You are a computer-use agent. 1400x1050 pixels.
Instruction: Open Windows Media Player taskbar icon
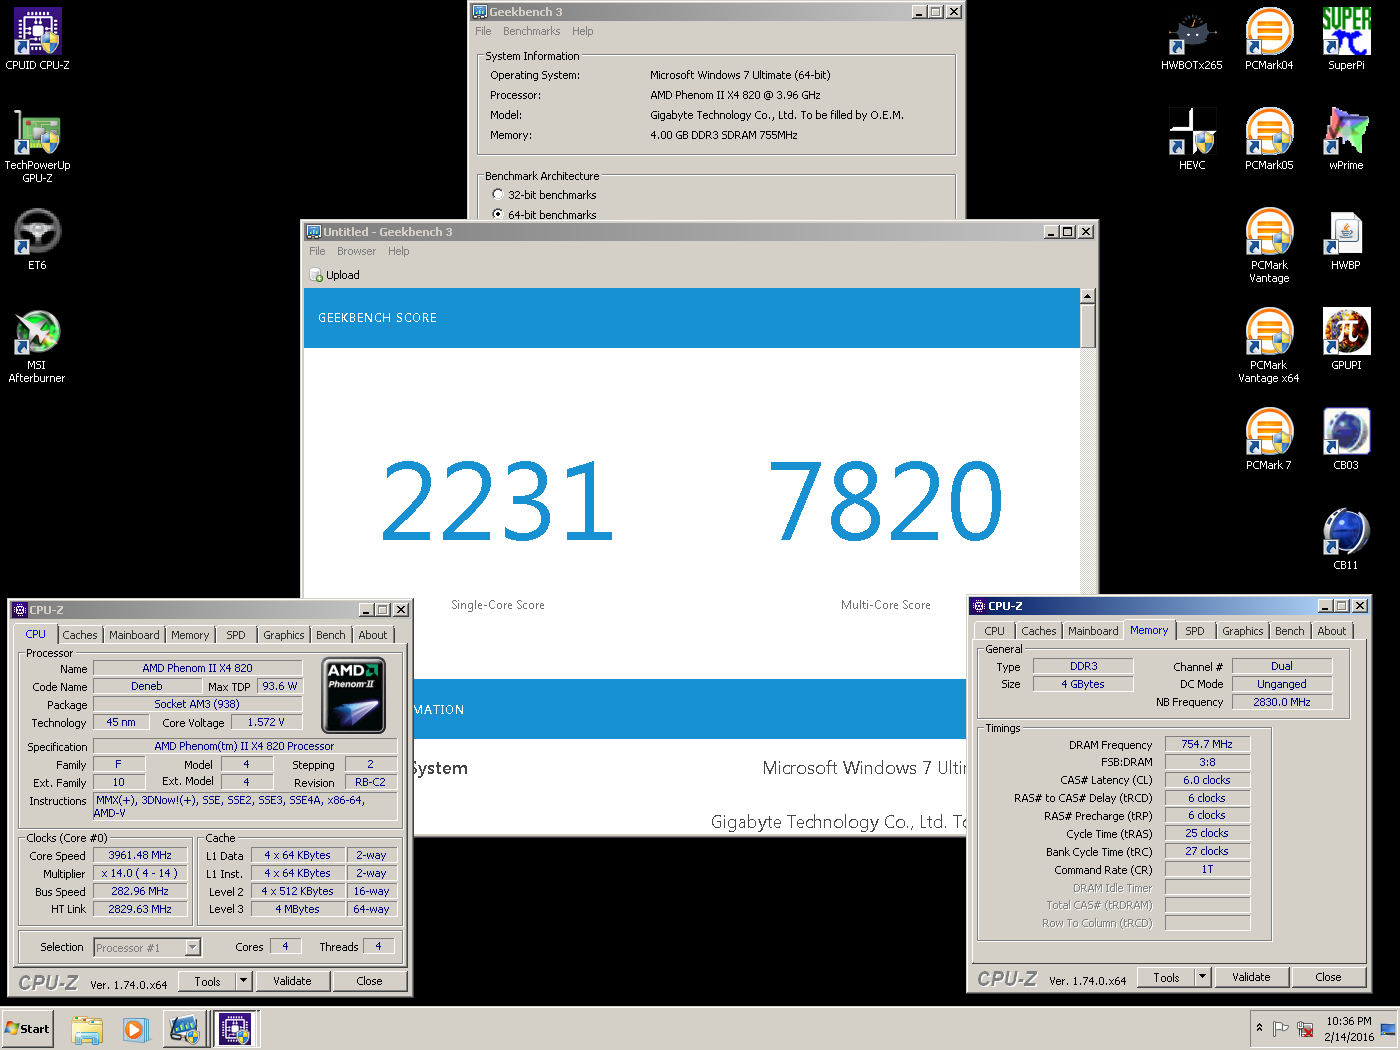[x=136, y=1029]
